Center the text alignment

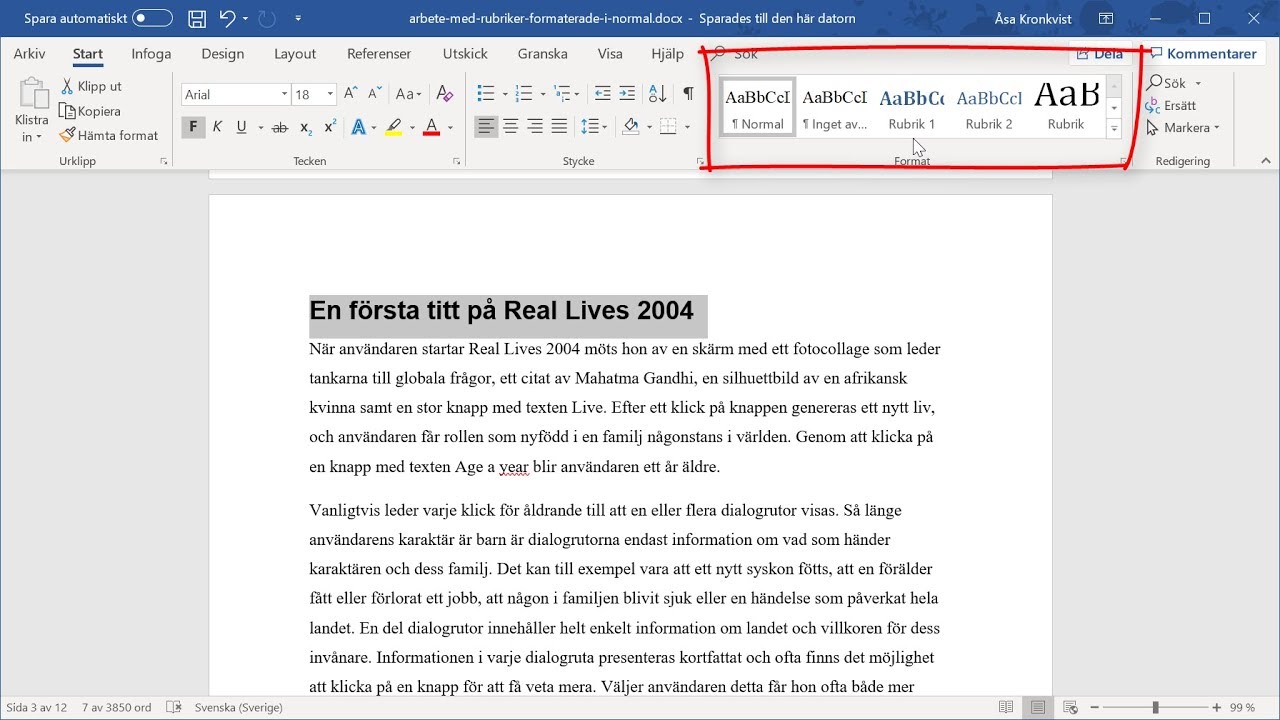coord(510,127)
